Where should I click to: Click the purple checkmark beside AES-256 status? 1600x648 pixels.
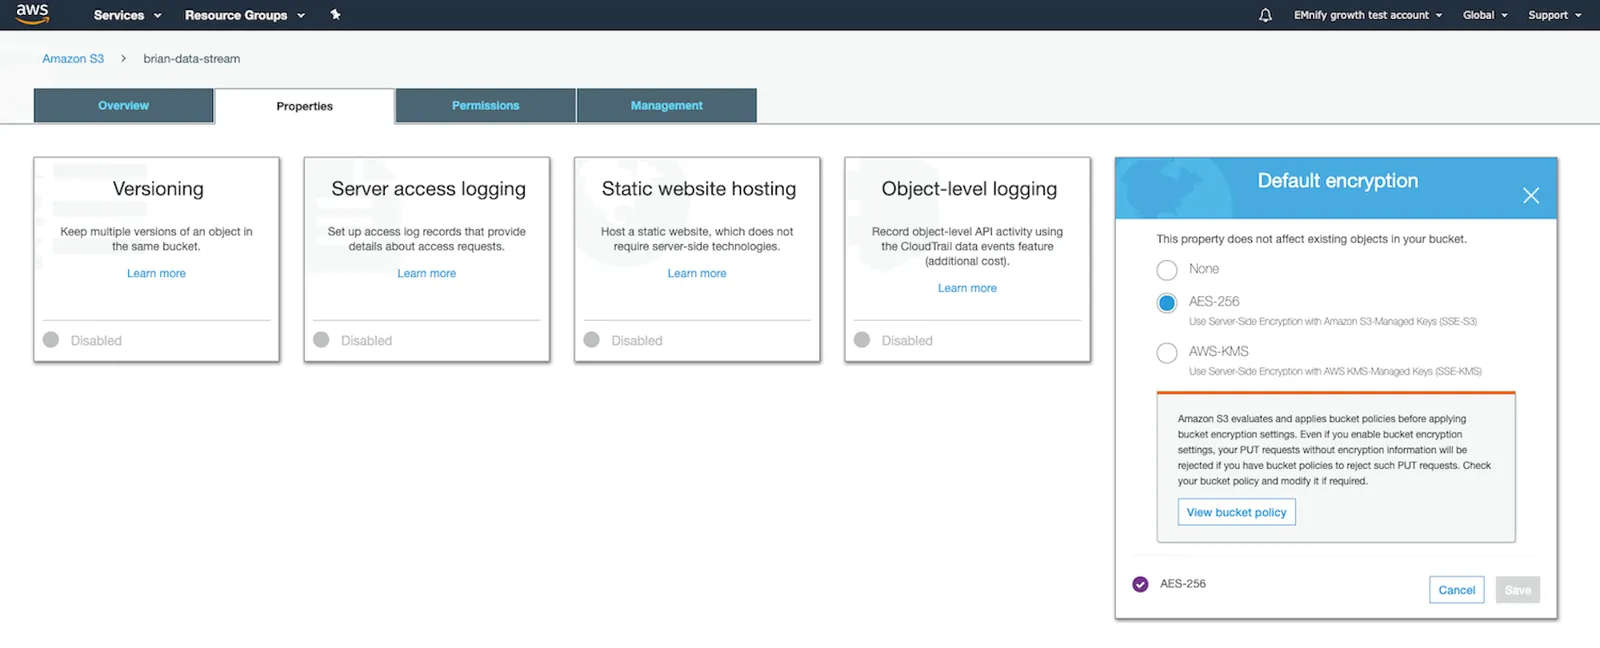tap(1140, 584)
